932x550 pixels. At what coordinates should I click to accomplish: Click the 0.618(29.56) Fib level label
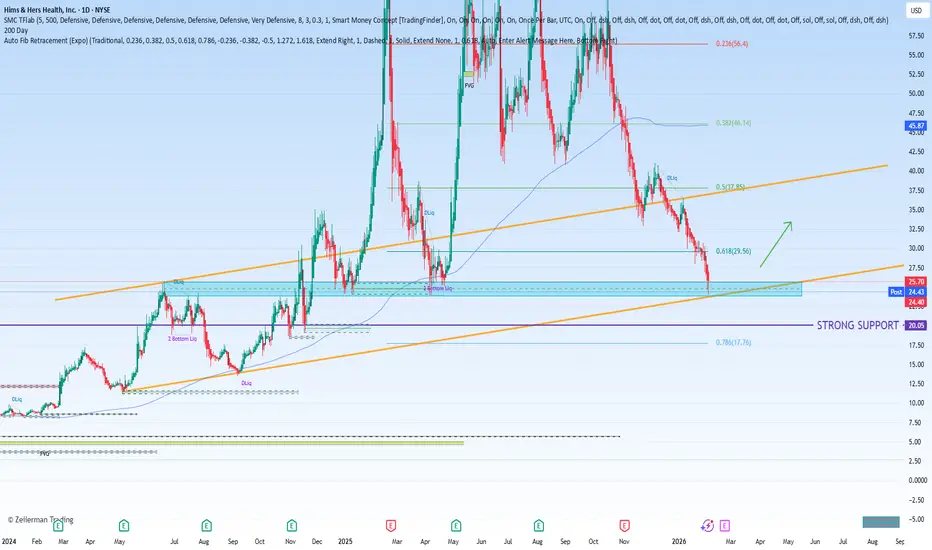pos(733,252)
